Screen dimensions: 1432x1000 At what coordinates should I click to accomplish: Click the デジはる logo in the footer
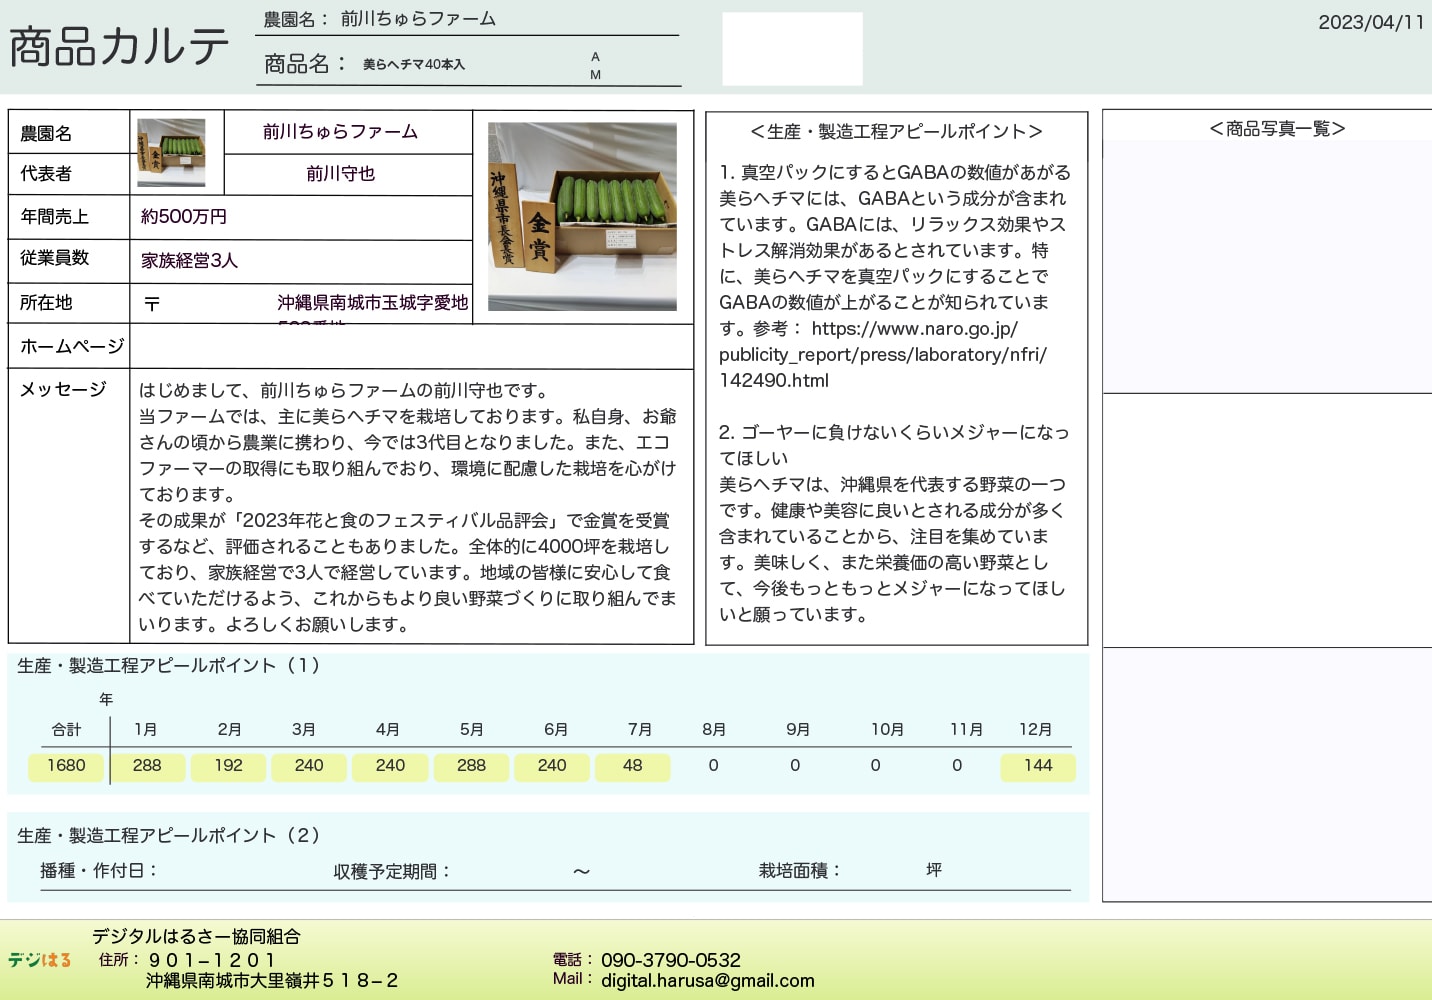click(x=40, y=960)
